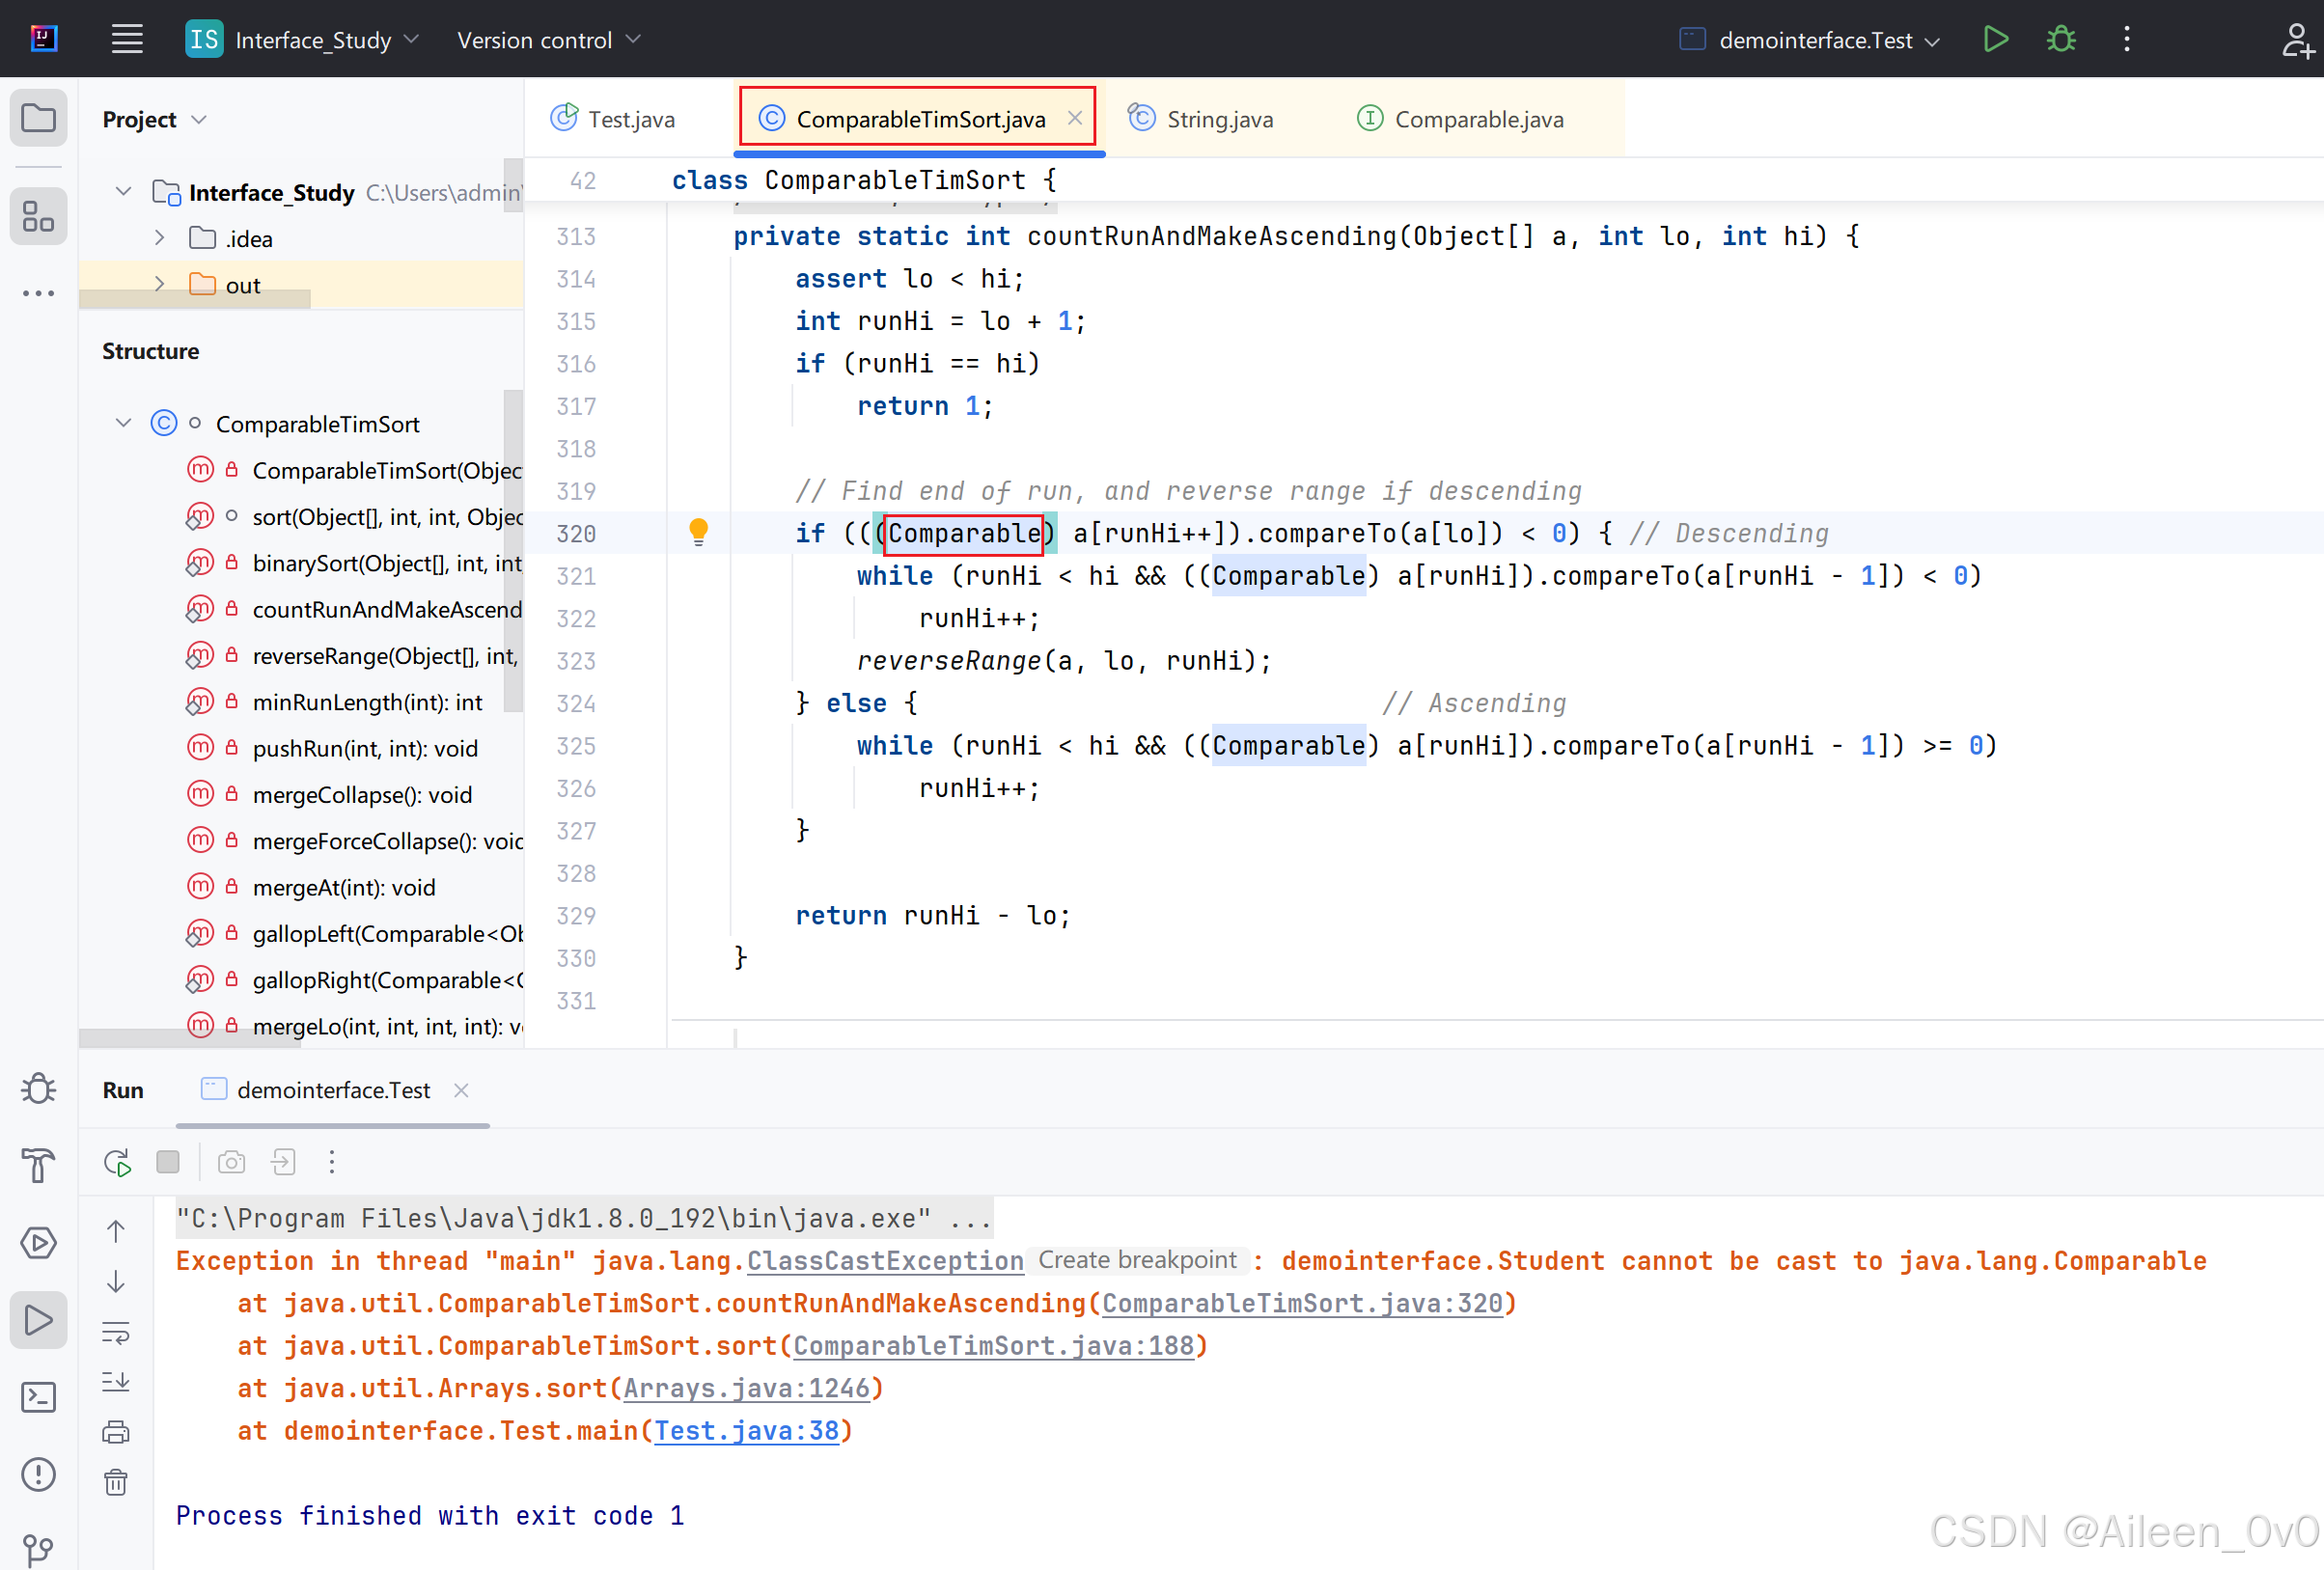Collapse ComparableTimSort class in Structure
2324x1570 pixels.
(x=123, y=423)
